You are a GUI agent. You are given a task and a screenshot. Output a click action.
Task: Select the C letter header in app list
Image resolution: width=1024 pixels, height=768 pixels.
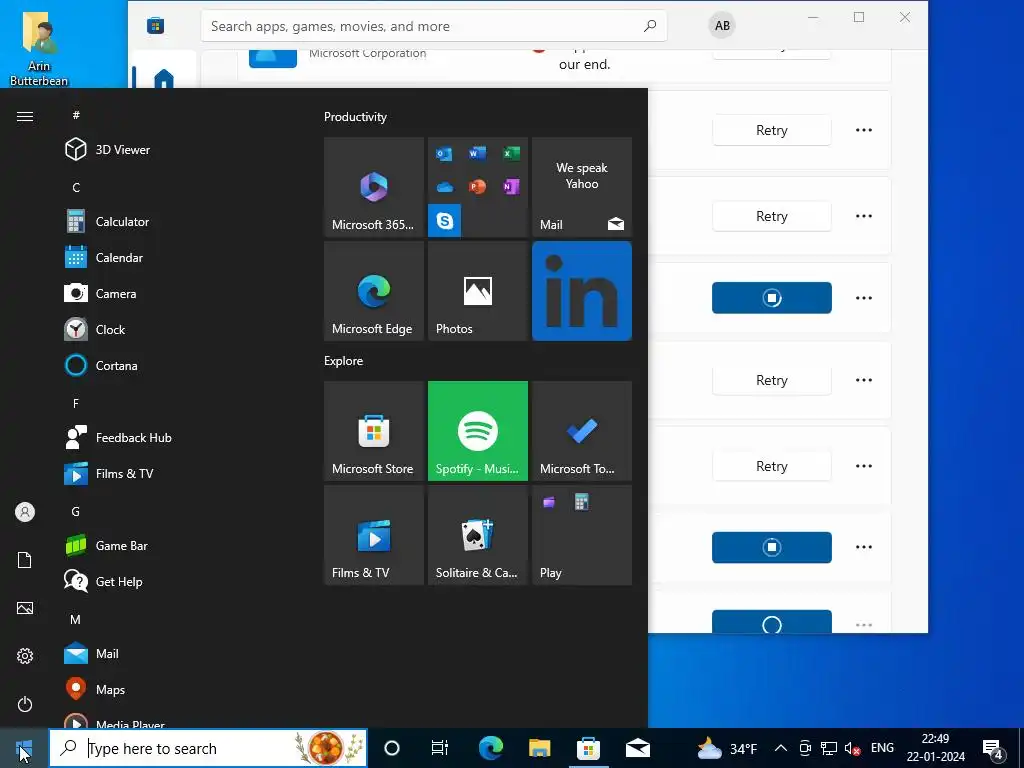click(x=76, y=187)
